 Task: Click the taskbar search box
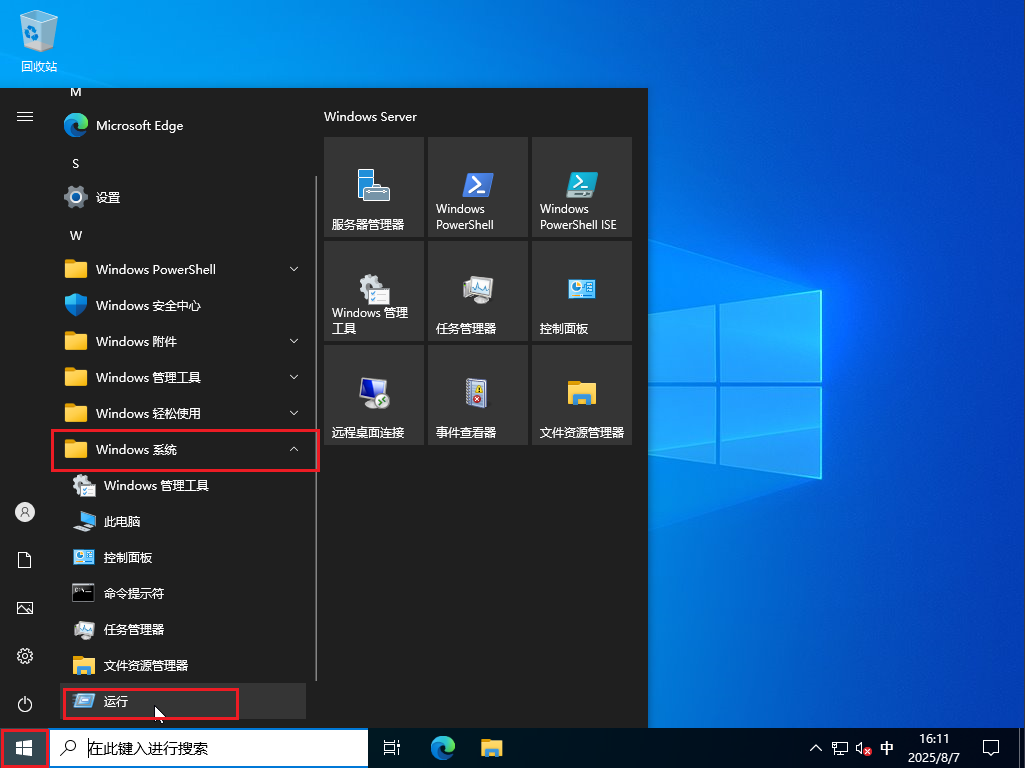pyautogui.click(x=209, y=748)
